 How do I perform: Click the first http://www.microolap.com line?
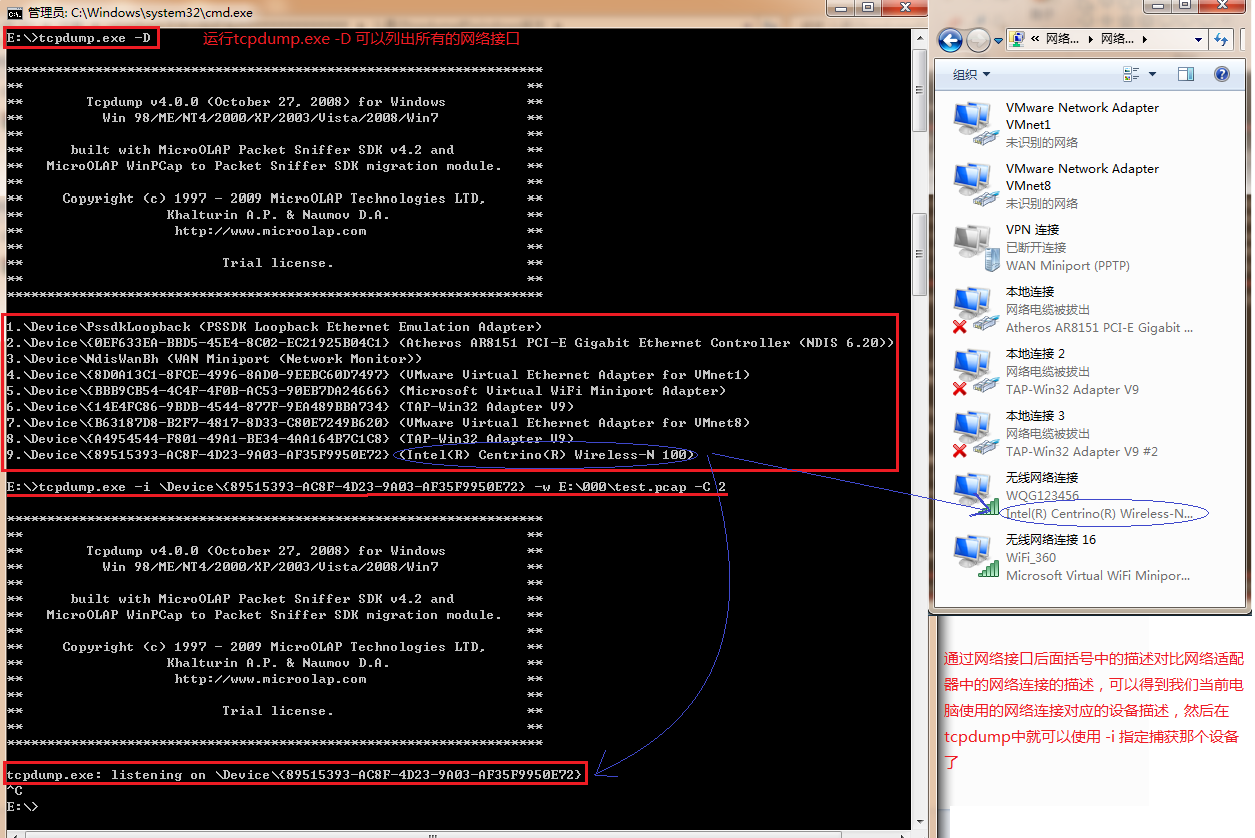pos(270,231)
